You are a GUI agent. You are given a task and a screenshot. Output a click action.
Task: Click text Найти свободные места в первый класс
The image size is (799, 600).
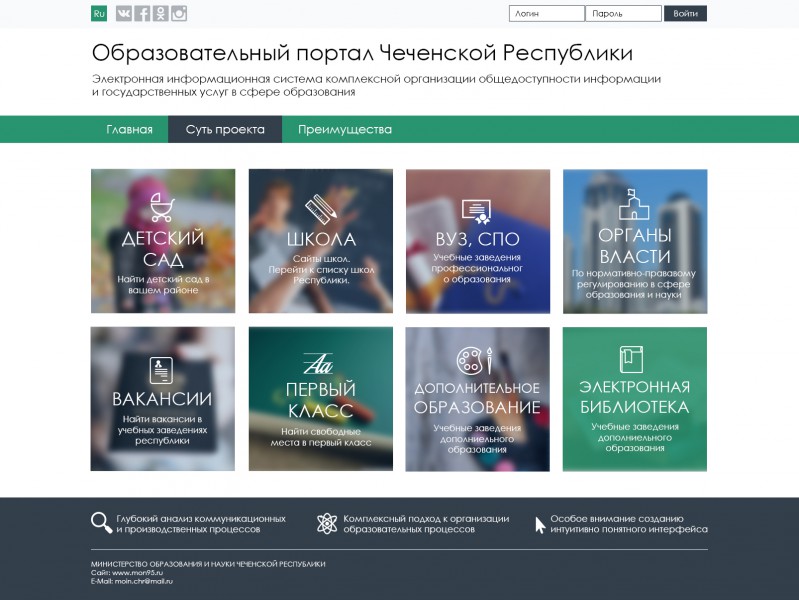tap(321, 437)
